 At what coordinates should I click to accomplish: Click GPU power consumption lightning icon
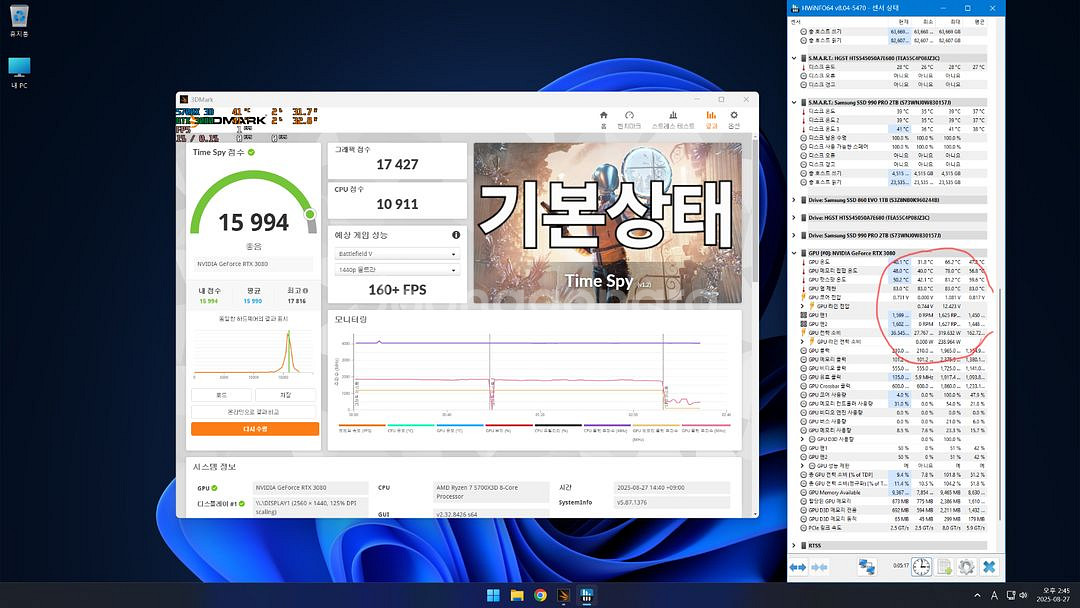click(803, 333)
